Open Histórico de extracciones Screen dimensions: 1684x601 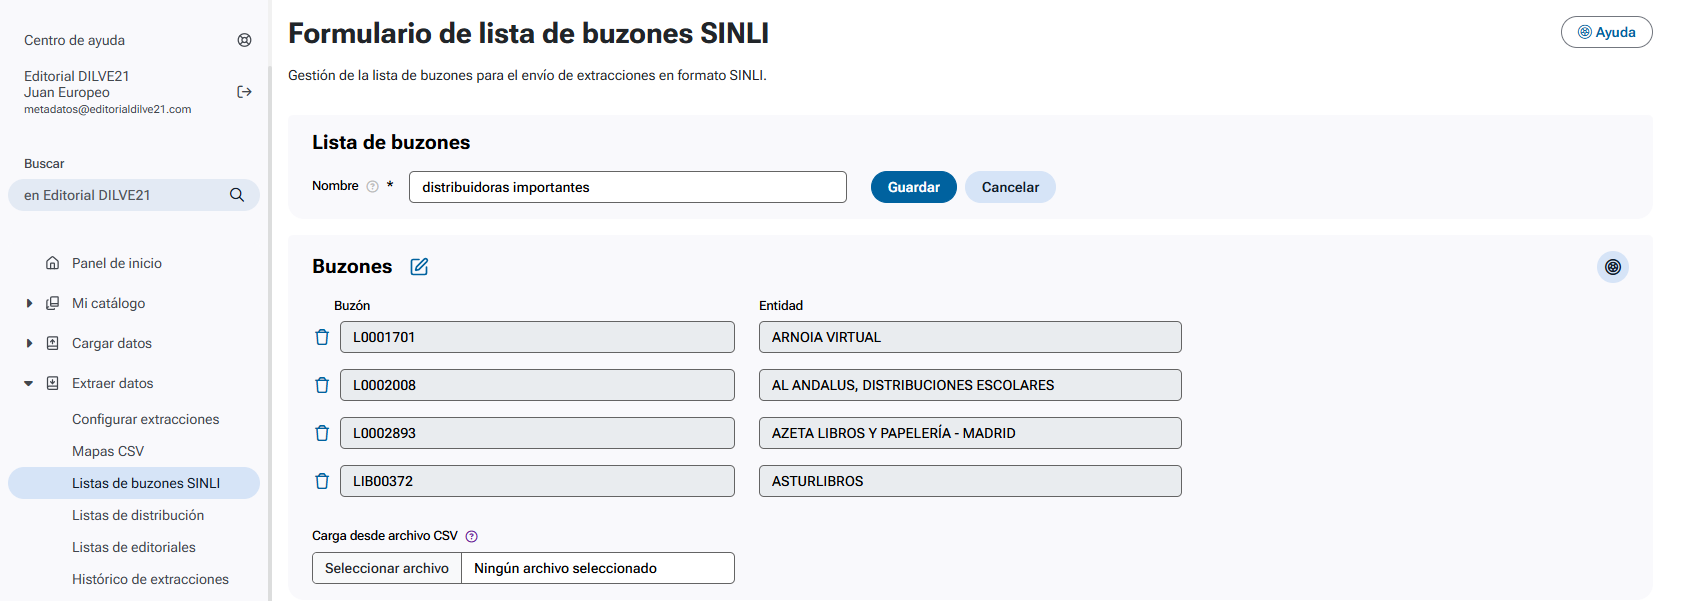tap(150, 579)
